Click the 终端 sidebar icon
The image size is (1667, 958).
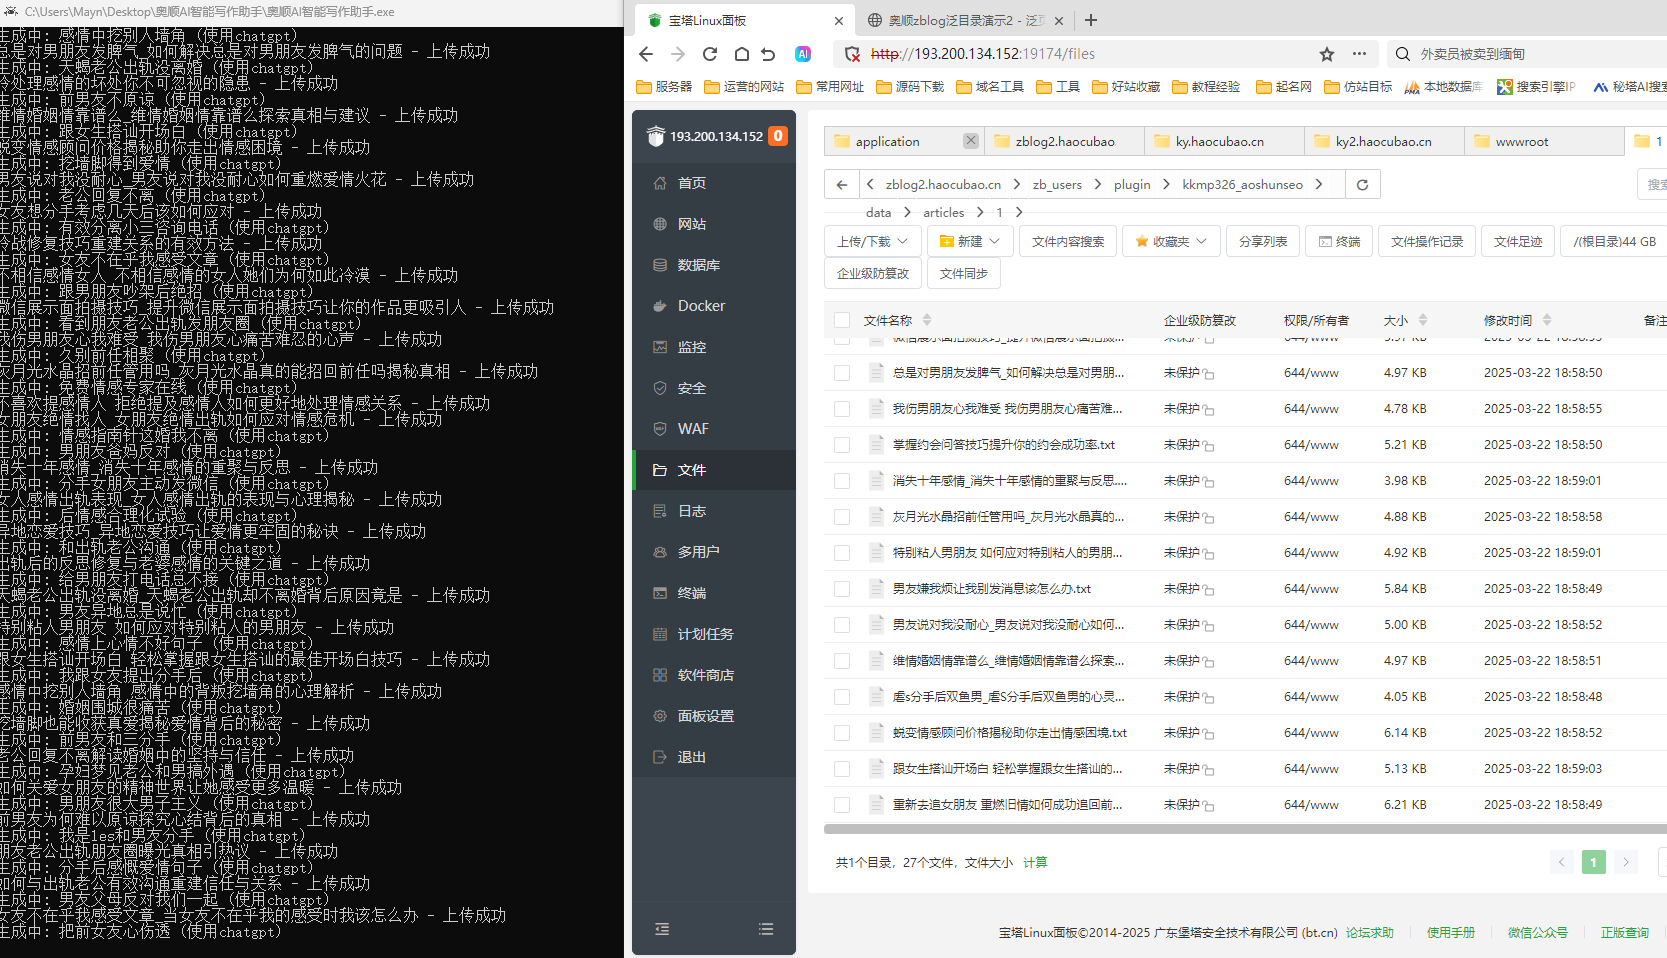click(x=660, y=593)
